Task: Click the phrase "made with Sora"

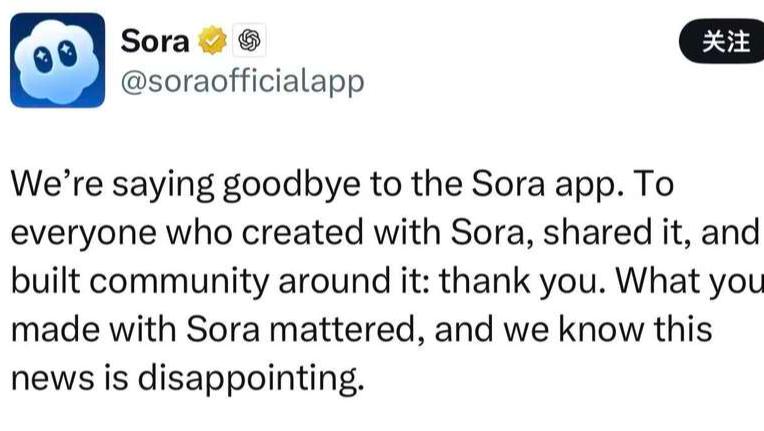Action: [x=137, y=328]
